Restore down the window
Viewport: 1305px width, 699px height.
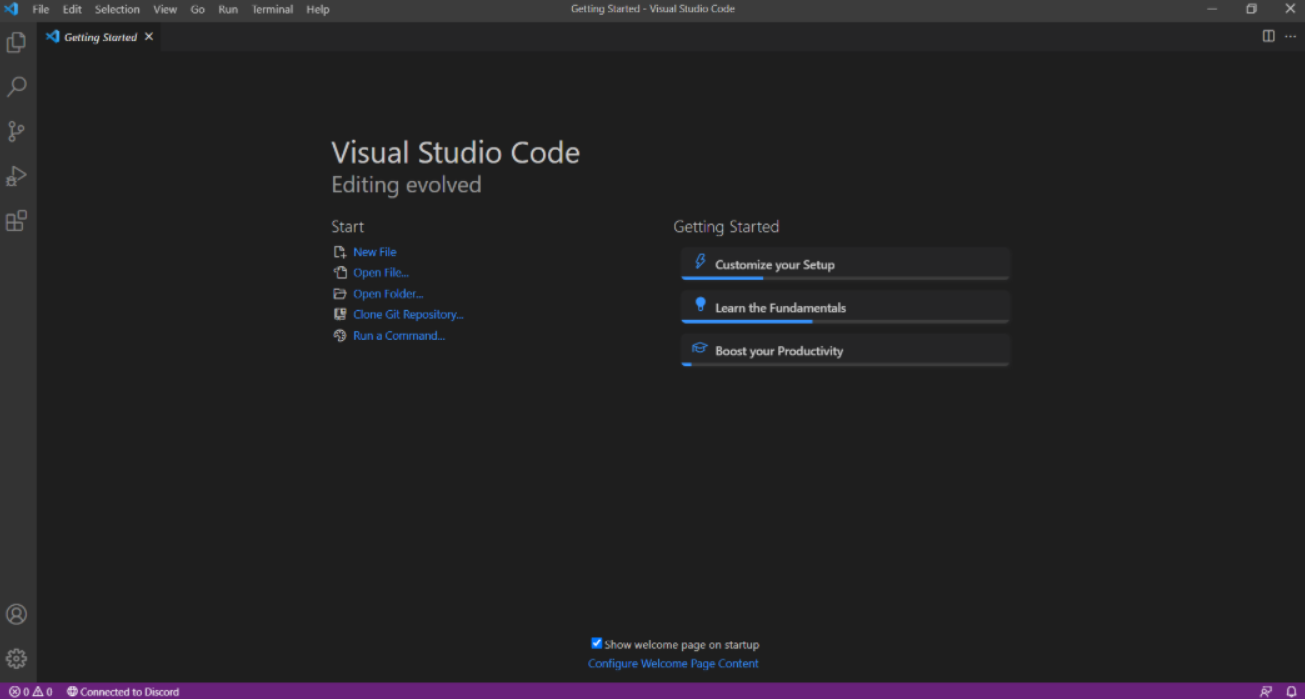coord(1251,9)
